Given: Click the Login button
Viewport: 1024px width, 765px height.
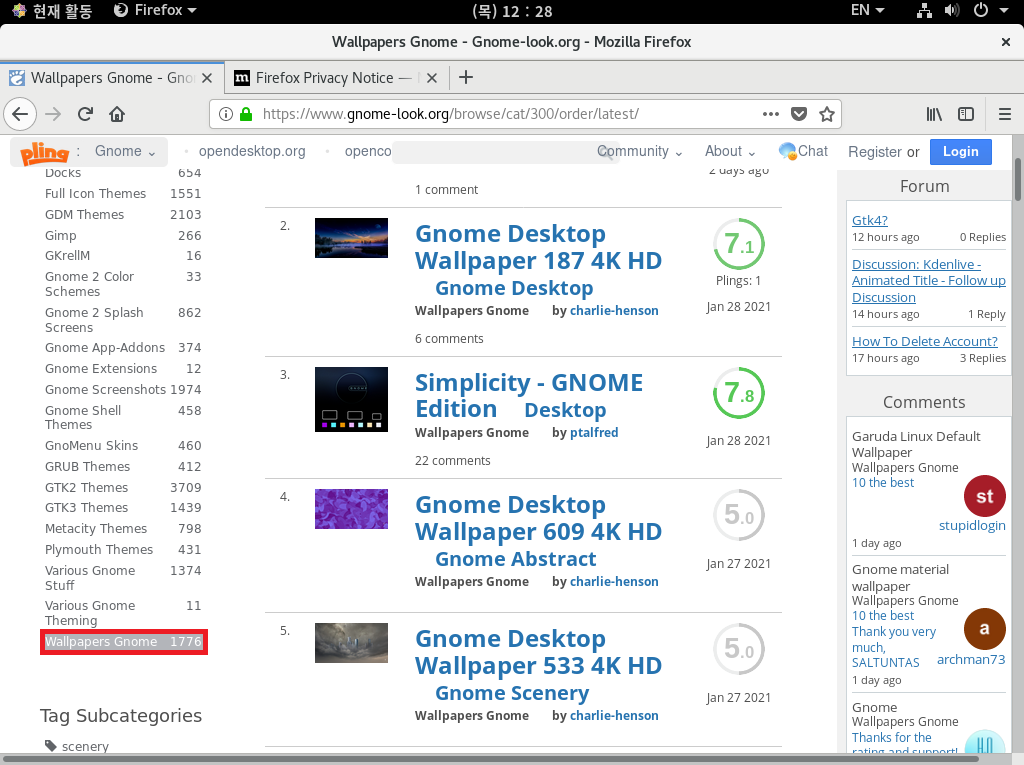Looking at the screenshot, I should (961, 152).
